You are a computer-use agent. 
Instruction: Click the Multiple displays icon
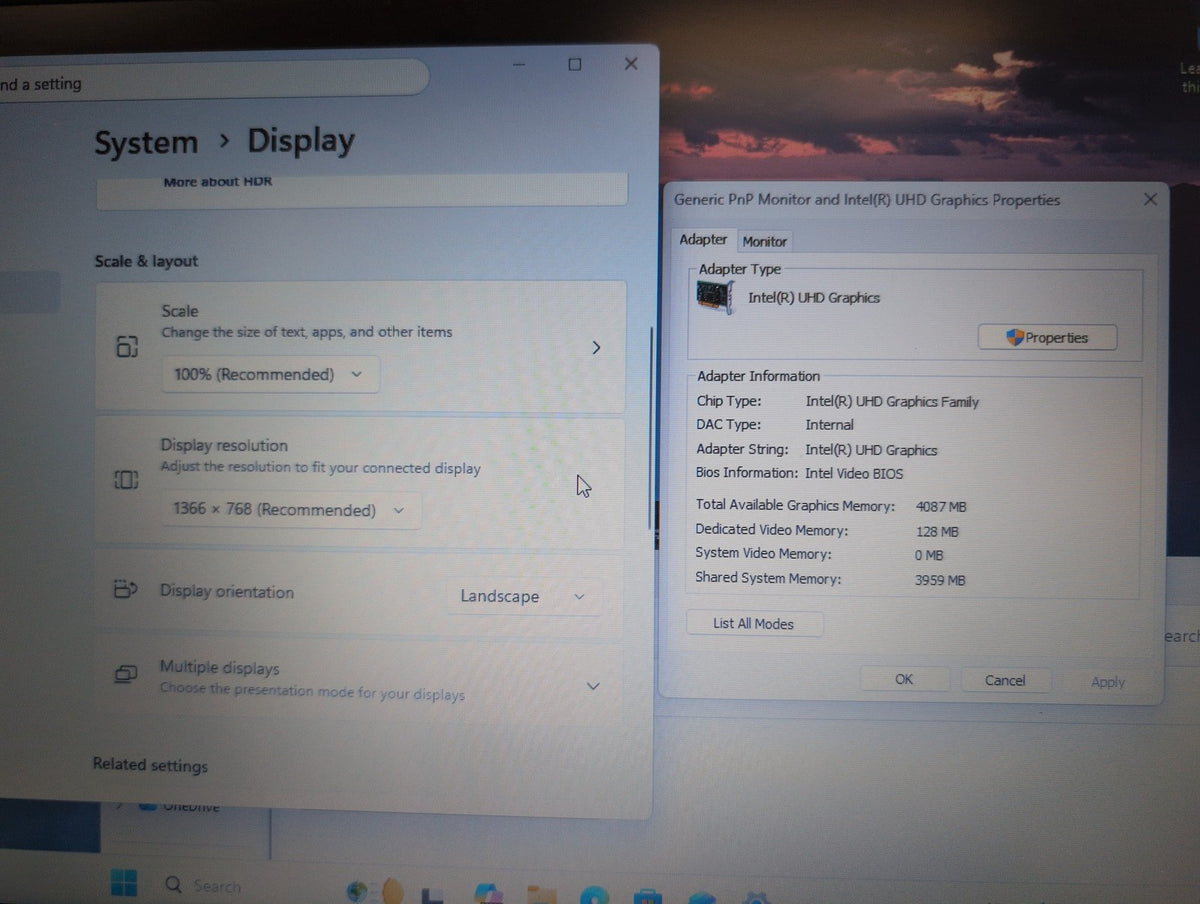125,673
